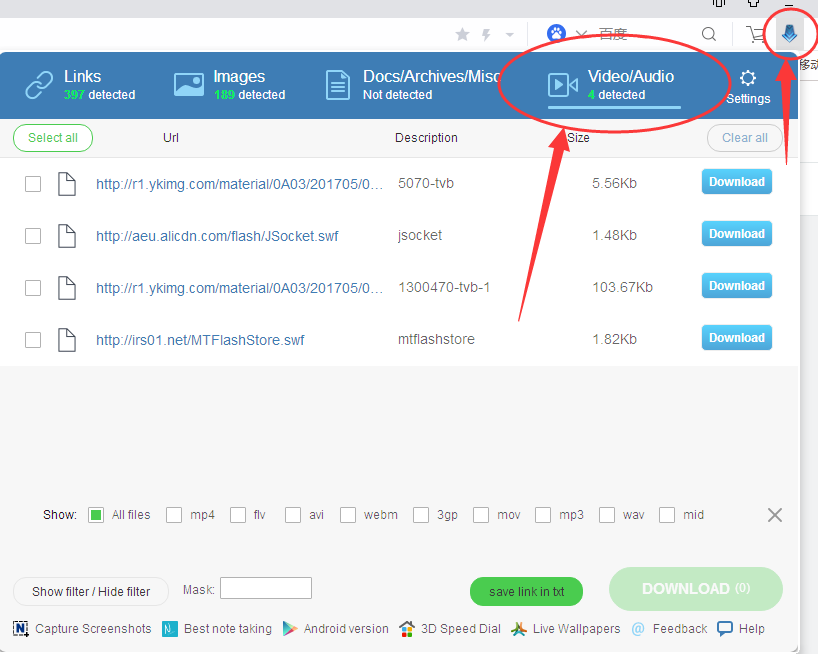Click file icon of the 5070-tvb row
Screen dimensions: 818x654
pos(67,184)
